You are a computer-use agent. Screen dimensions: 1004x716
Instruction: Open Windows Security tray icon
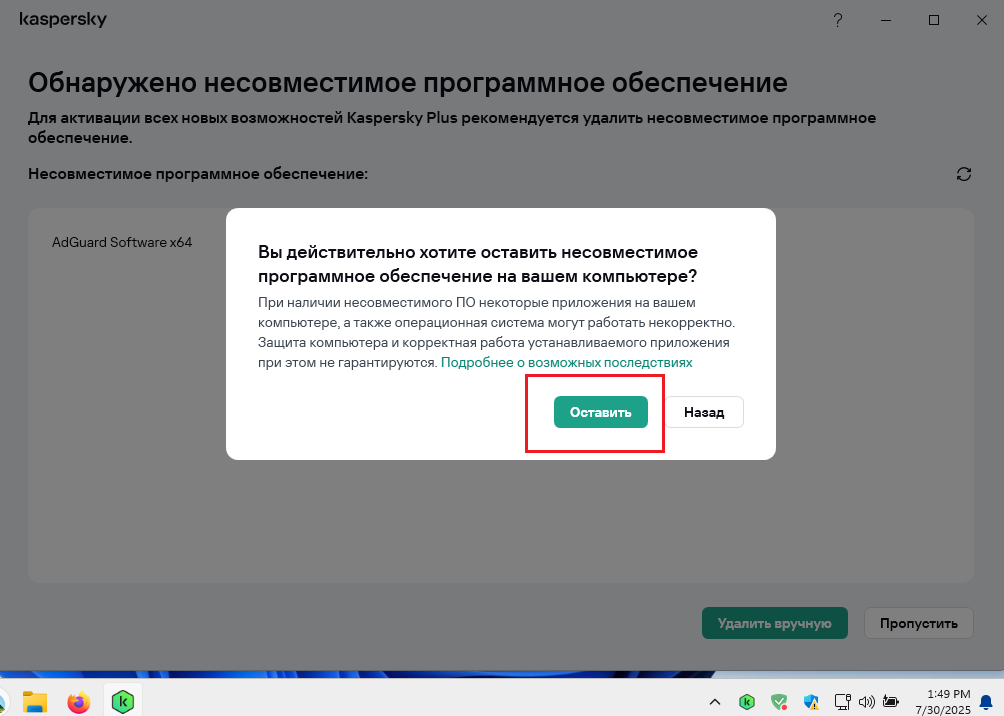point(811,702)
